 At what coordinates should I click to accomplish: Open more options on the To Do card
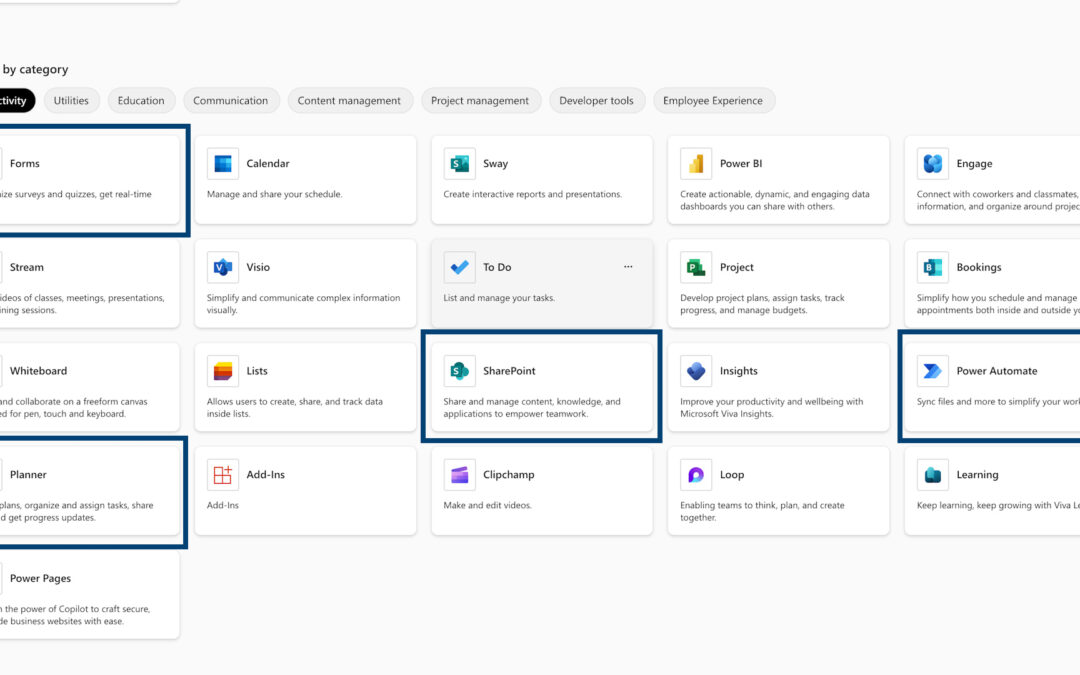click(628, 267)
